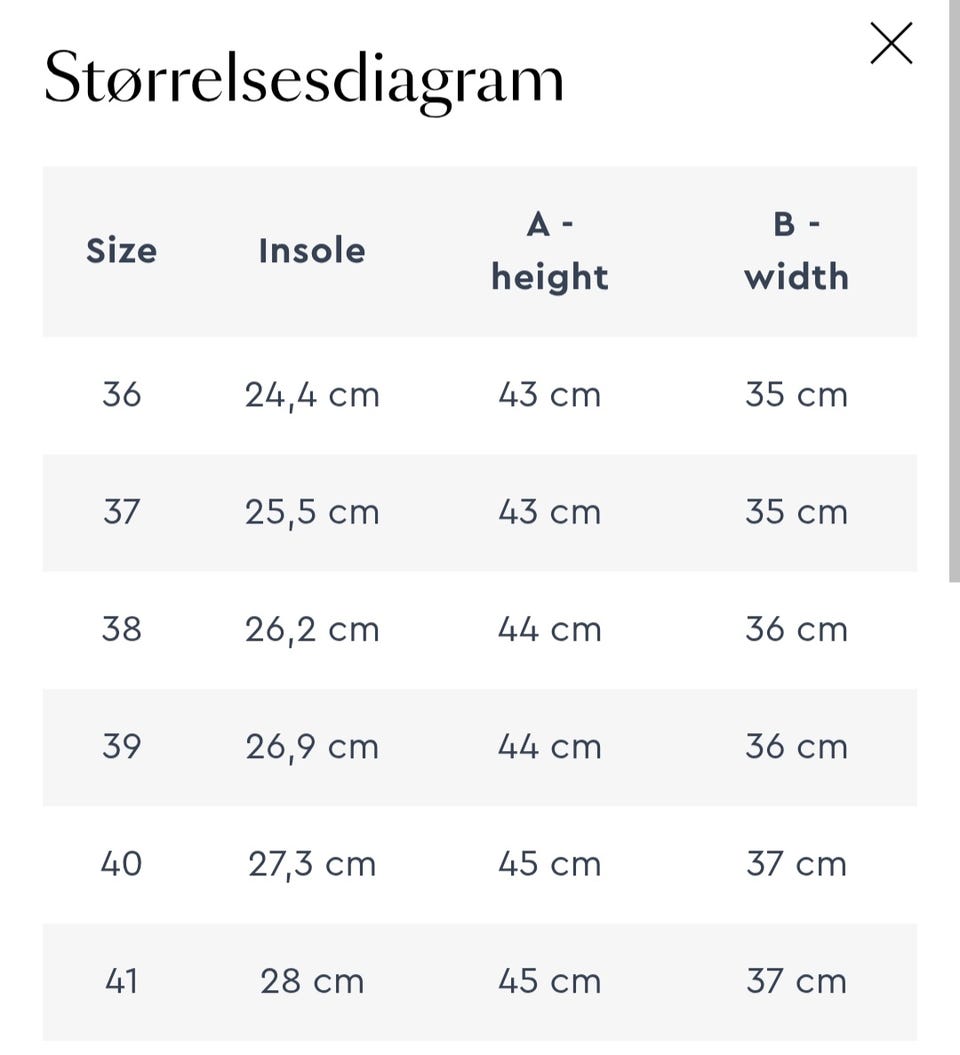The image size is (960, 1055).
Task: Click the 27,3 cm insole value
Action: pos(312,863)
